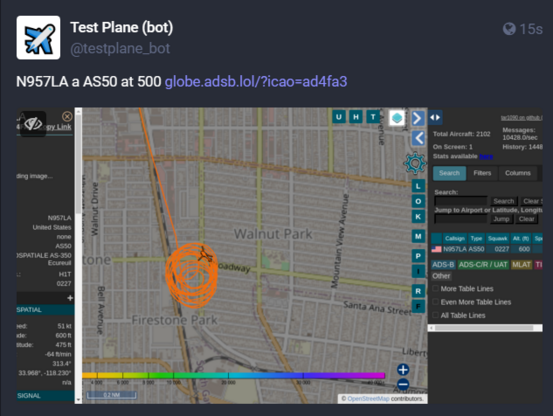
Task: Switch to the Filters tab
Action: point(482,173)
